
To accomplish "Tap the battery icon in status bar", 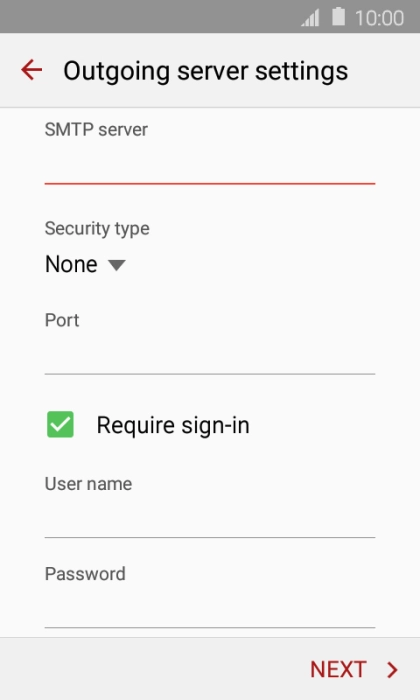I will pyautogui.click(x=338, y=17).
